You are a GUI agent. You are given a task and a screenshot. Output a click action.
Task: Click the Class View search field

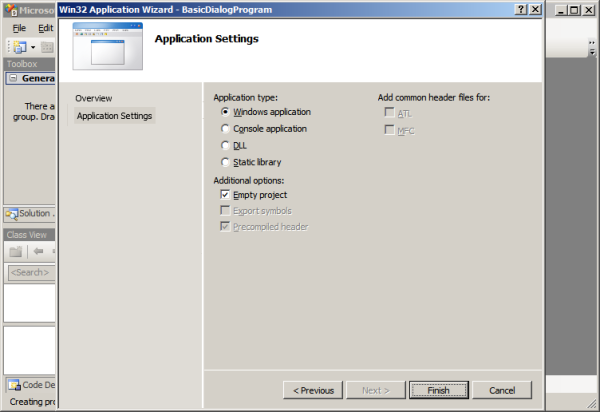31,273
